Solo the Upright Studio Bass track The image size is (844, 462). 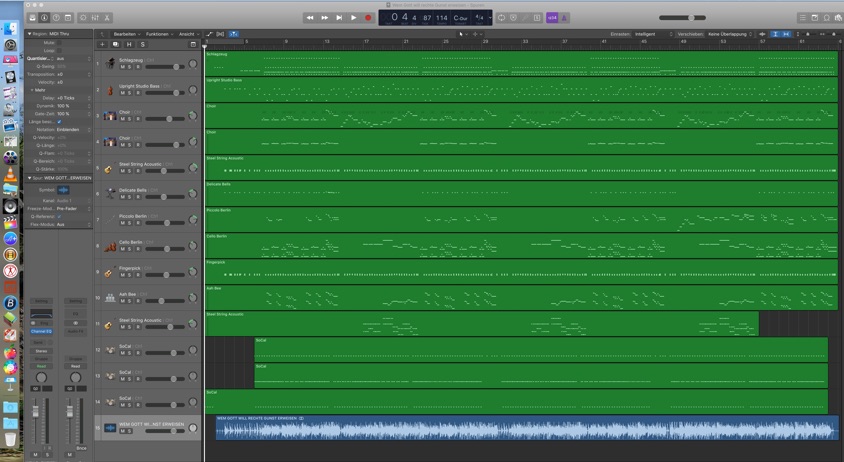130,93
